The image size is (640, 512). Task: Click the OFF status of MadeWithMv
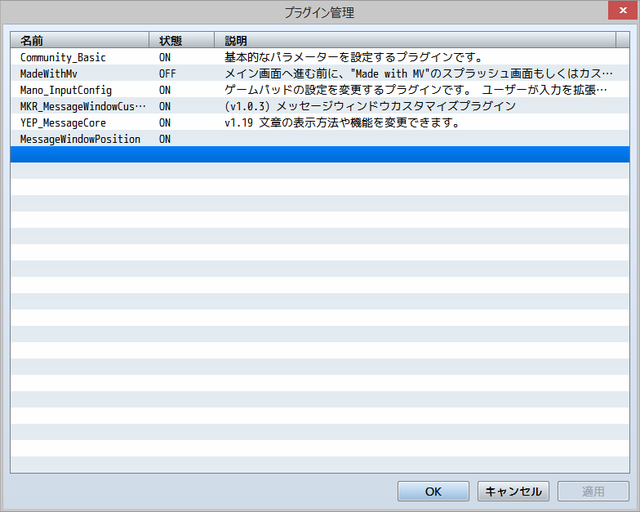pos(167,73)
